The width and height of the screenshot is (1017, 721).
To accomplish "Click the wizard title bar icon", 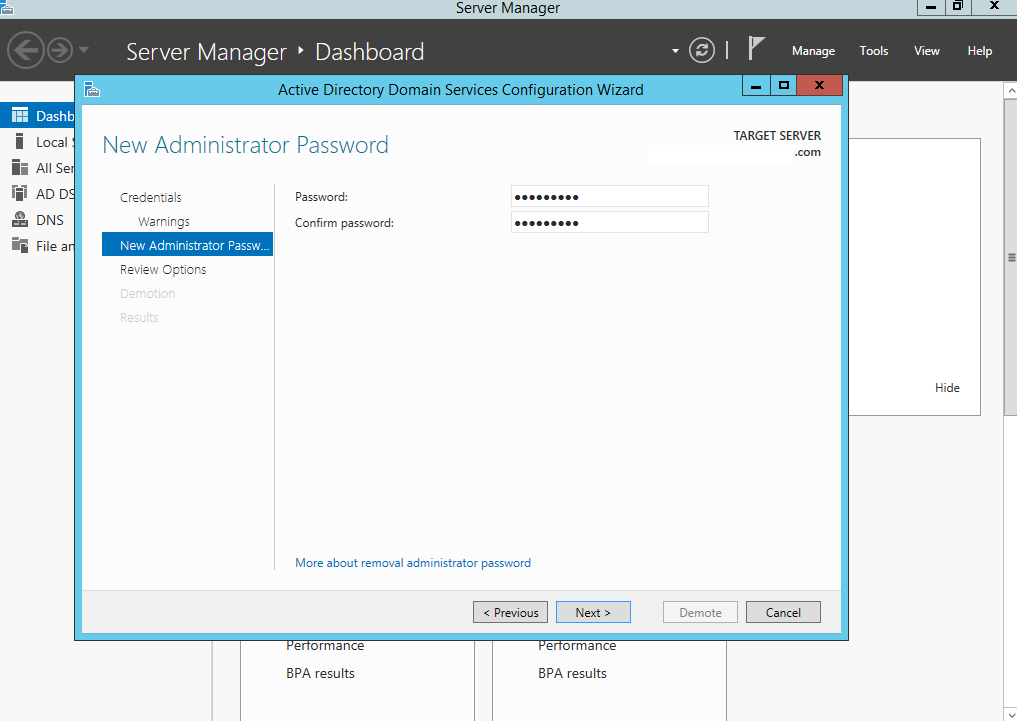I will point(92,89).
